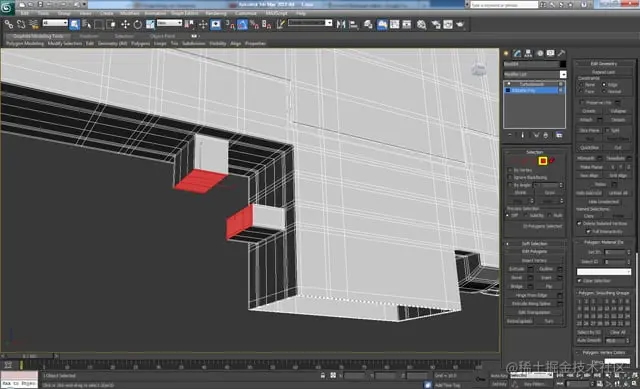The image size is (640, 389).
Task: Expand the Soft Selection rollout
Action: tap(534, 244)
